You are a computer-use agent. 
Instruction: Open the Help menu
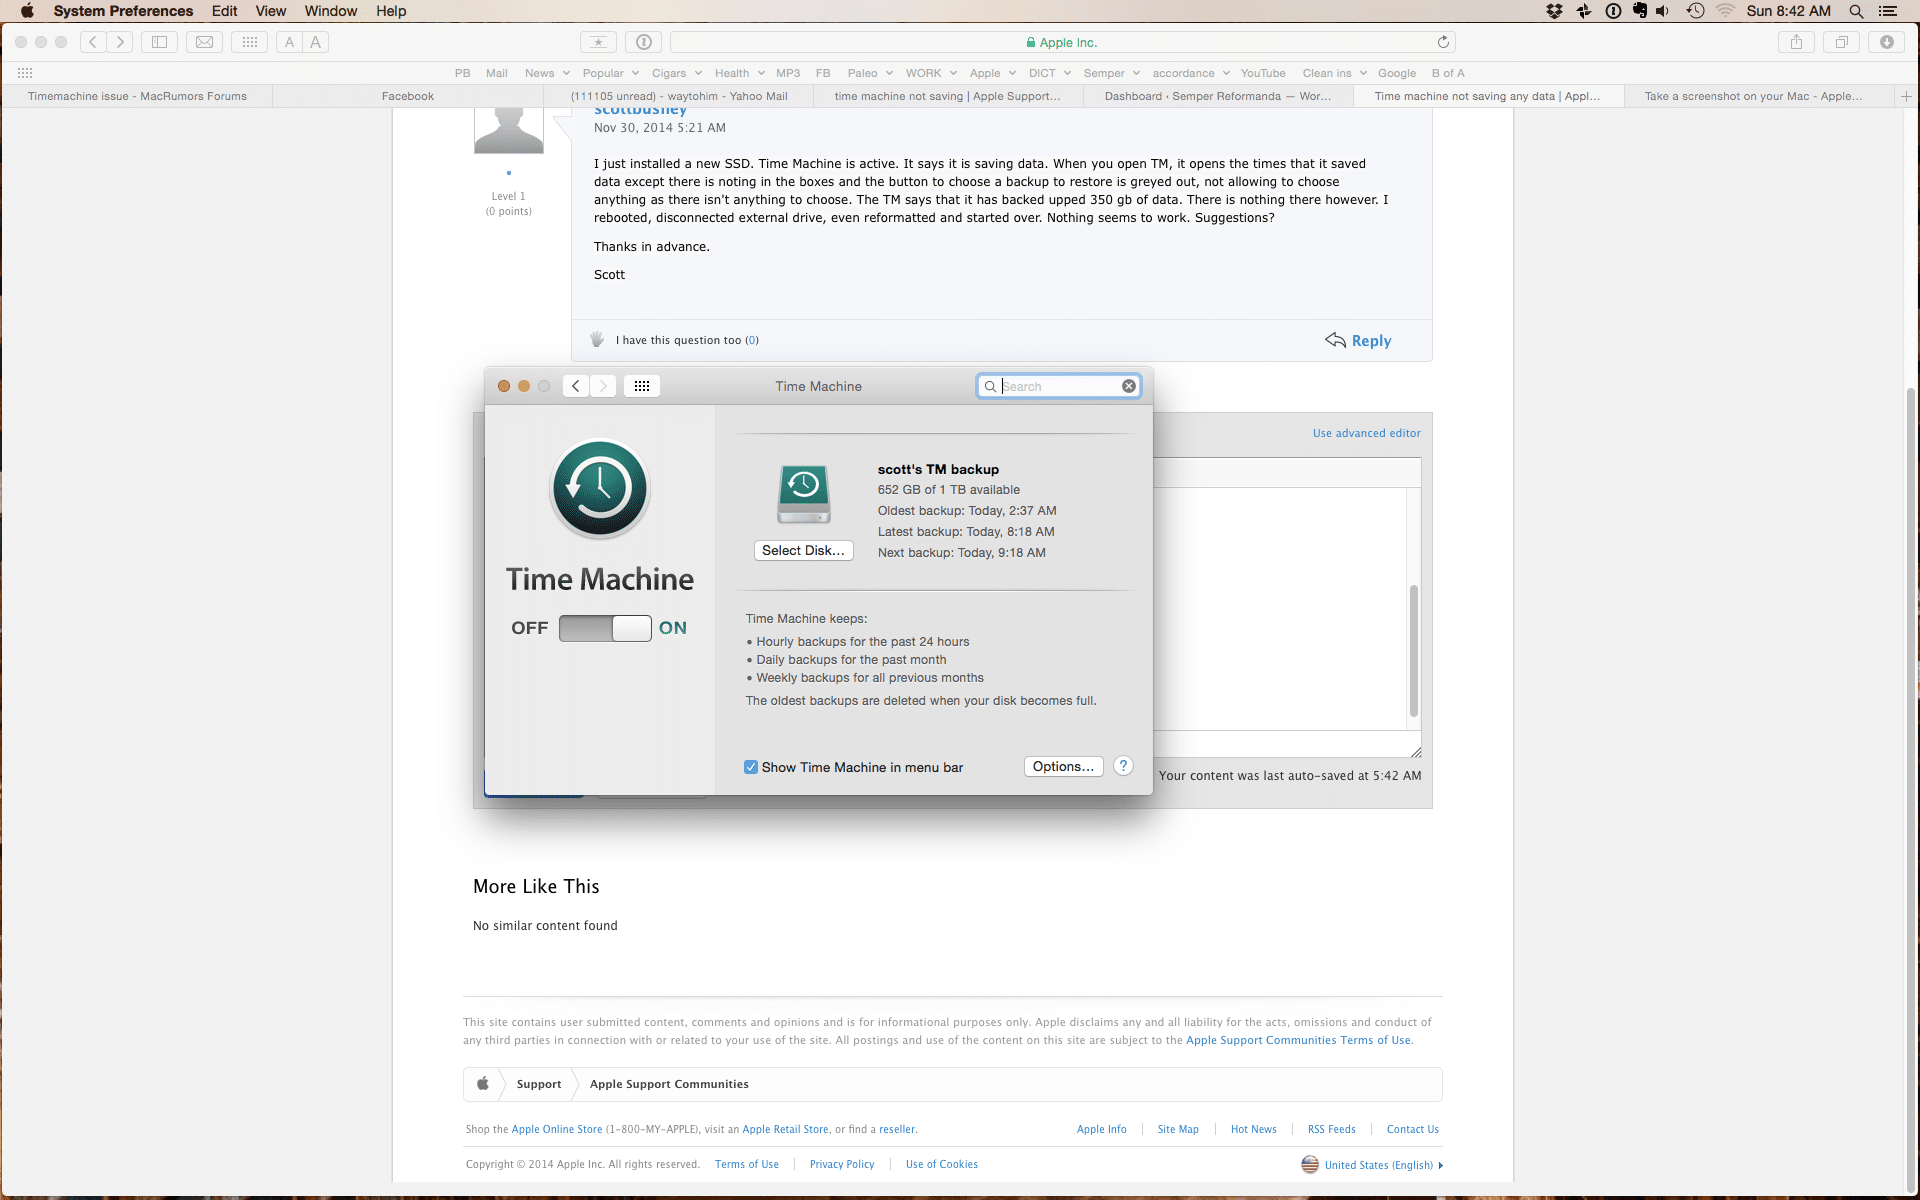391,11
